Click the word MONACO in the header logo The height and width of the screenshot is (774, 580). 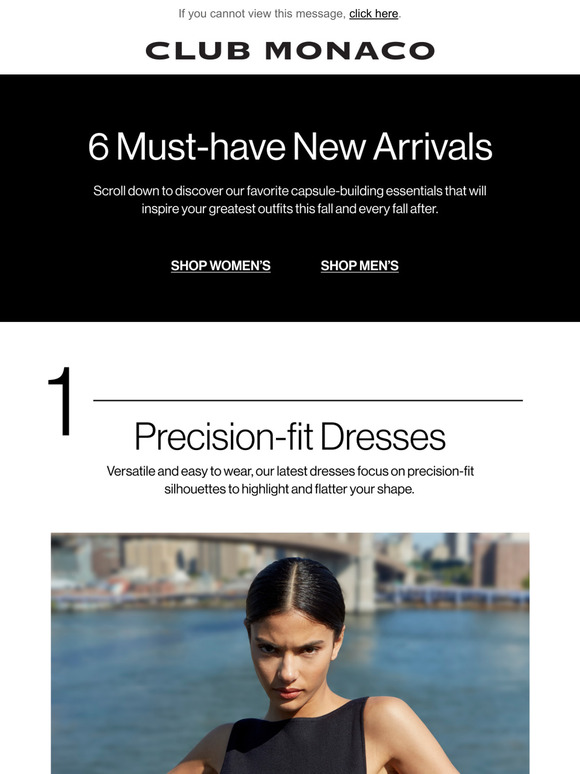click(350, 51)
